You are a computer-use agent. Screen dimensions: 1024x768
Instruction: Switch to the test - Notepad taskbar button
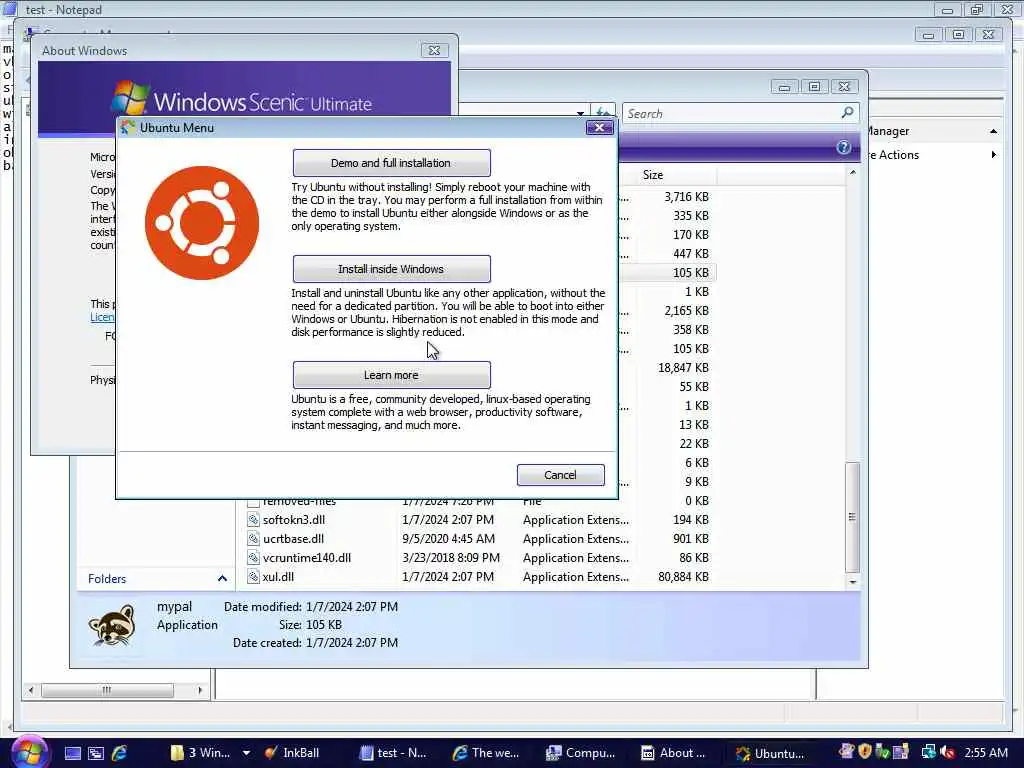pyautogui.click(x=394, y=753)
